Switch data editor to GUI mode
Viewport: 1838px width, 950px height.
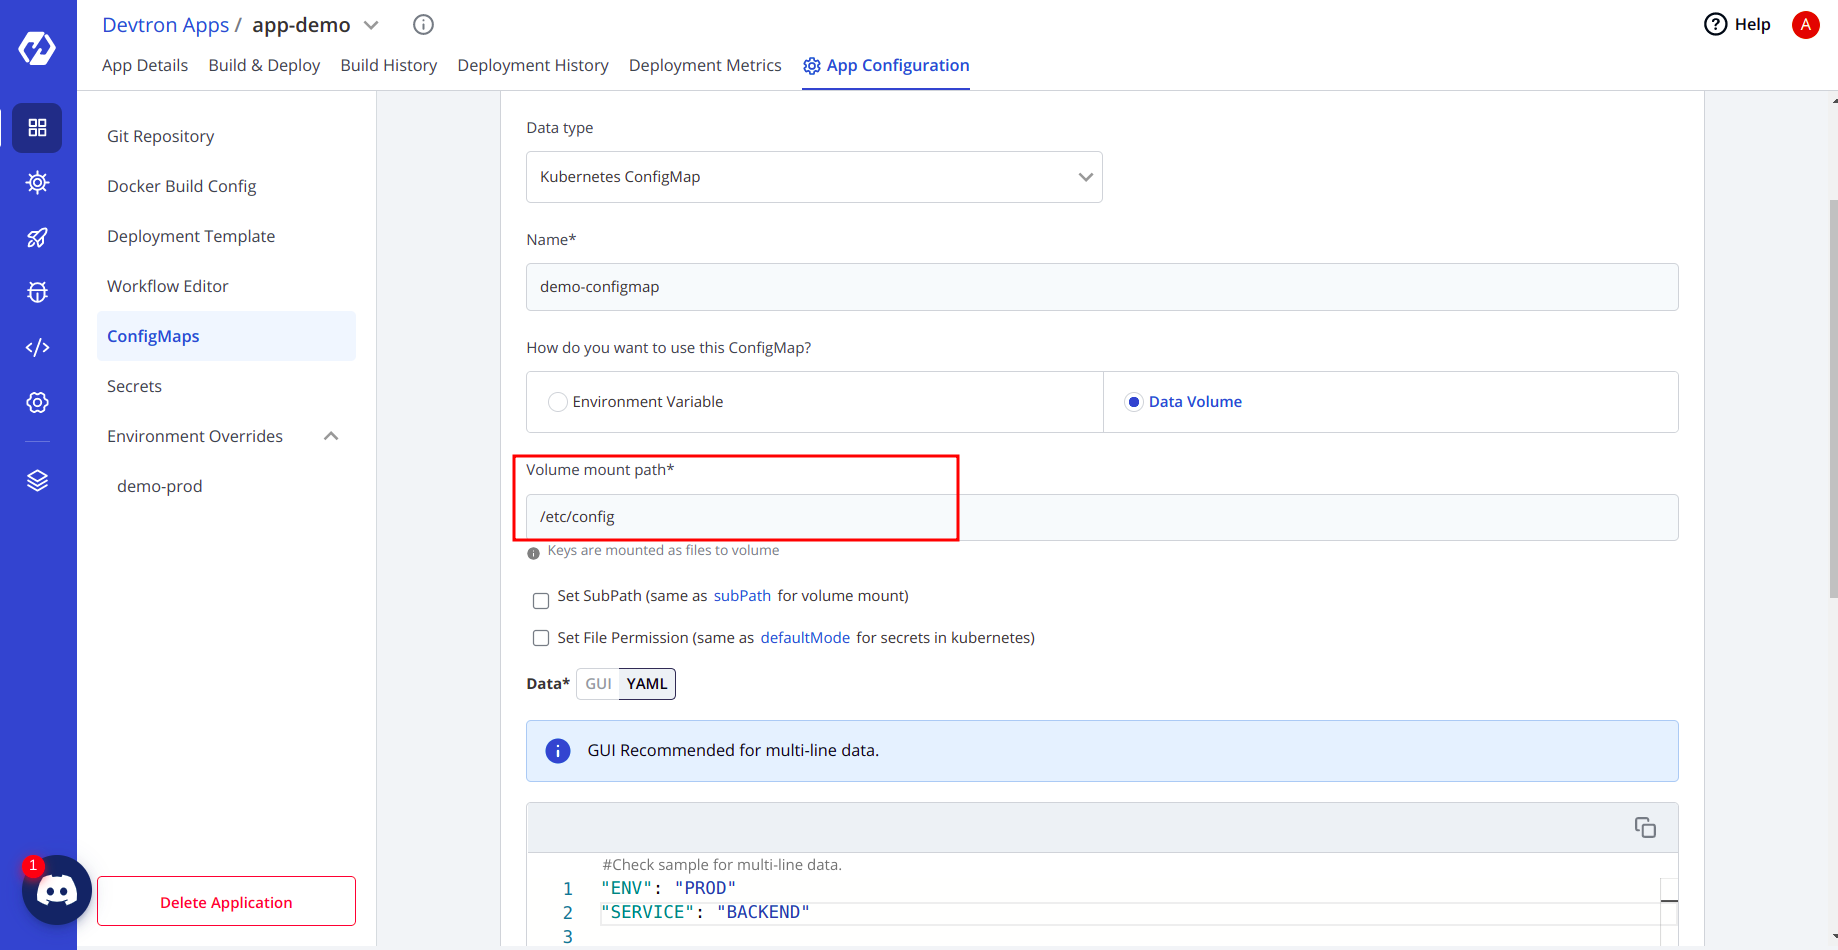(x=598, y=684)
